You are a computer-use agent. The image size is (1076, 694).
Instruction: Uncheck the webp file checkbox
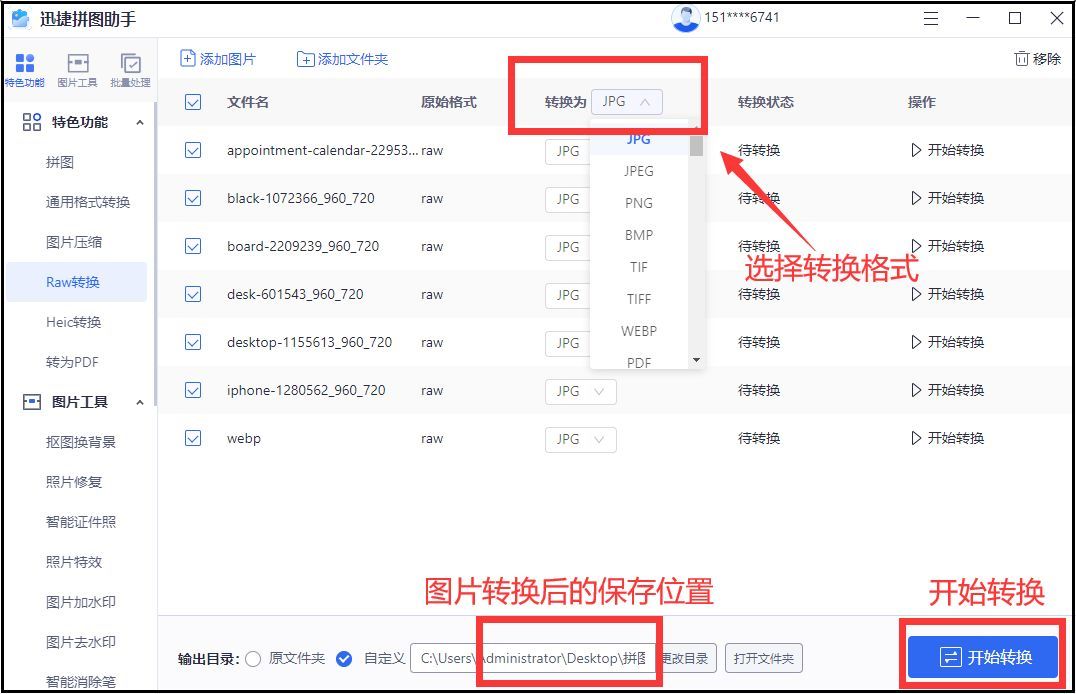click(x=193, y=439)
